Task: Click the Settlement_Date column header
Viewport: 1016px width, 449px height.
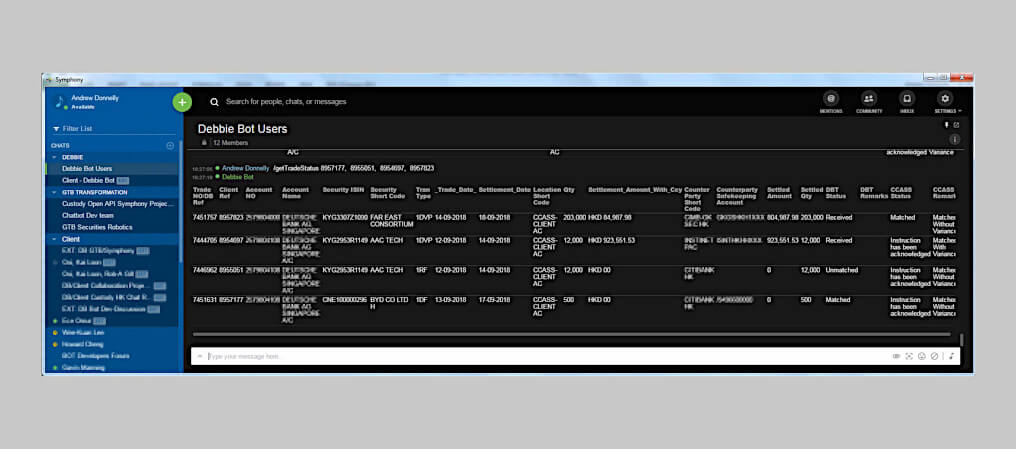Action: (505, 190)
